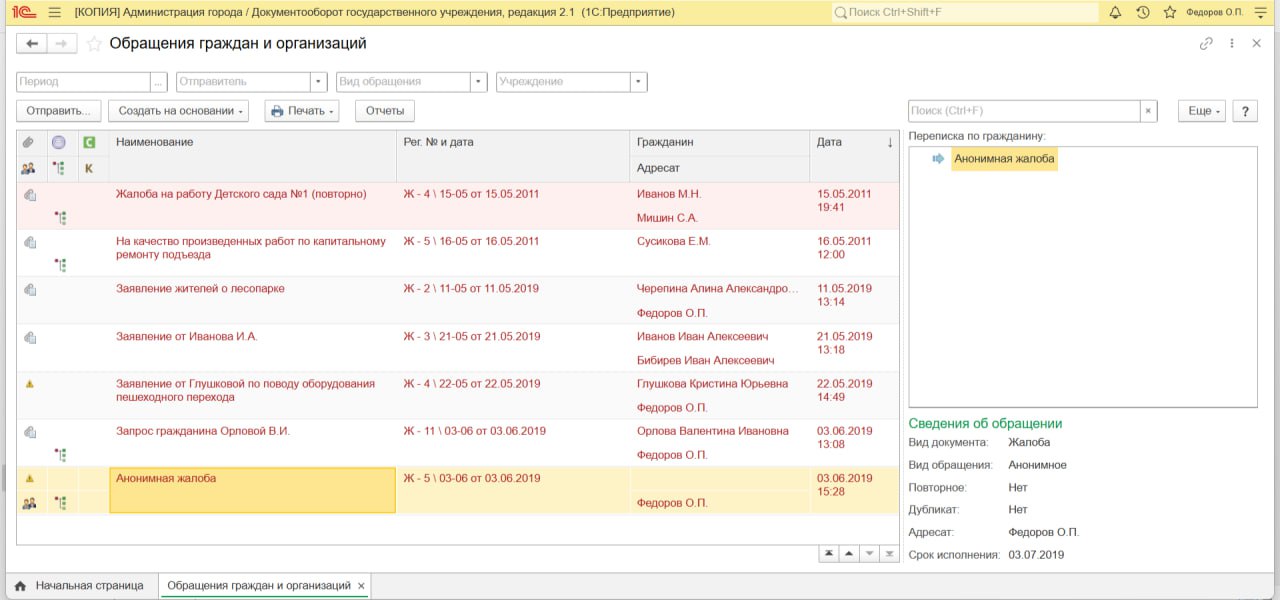Go forward with the right arrow
Image resolution: width=1280 pixels, height=600 pixels.
(61, 44)
